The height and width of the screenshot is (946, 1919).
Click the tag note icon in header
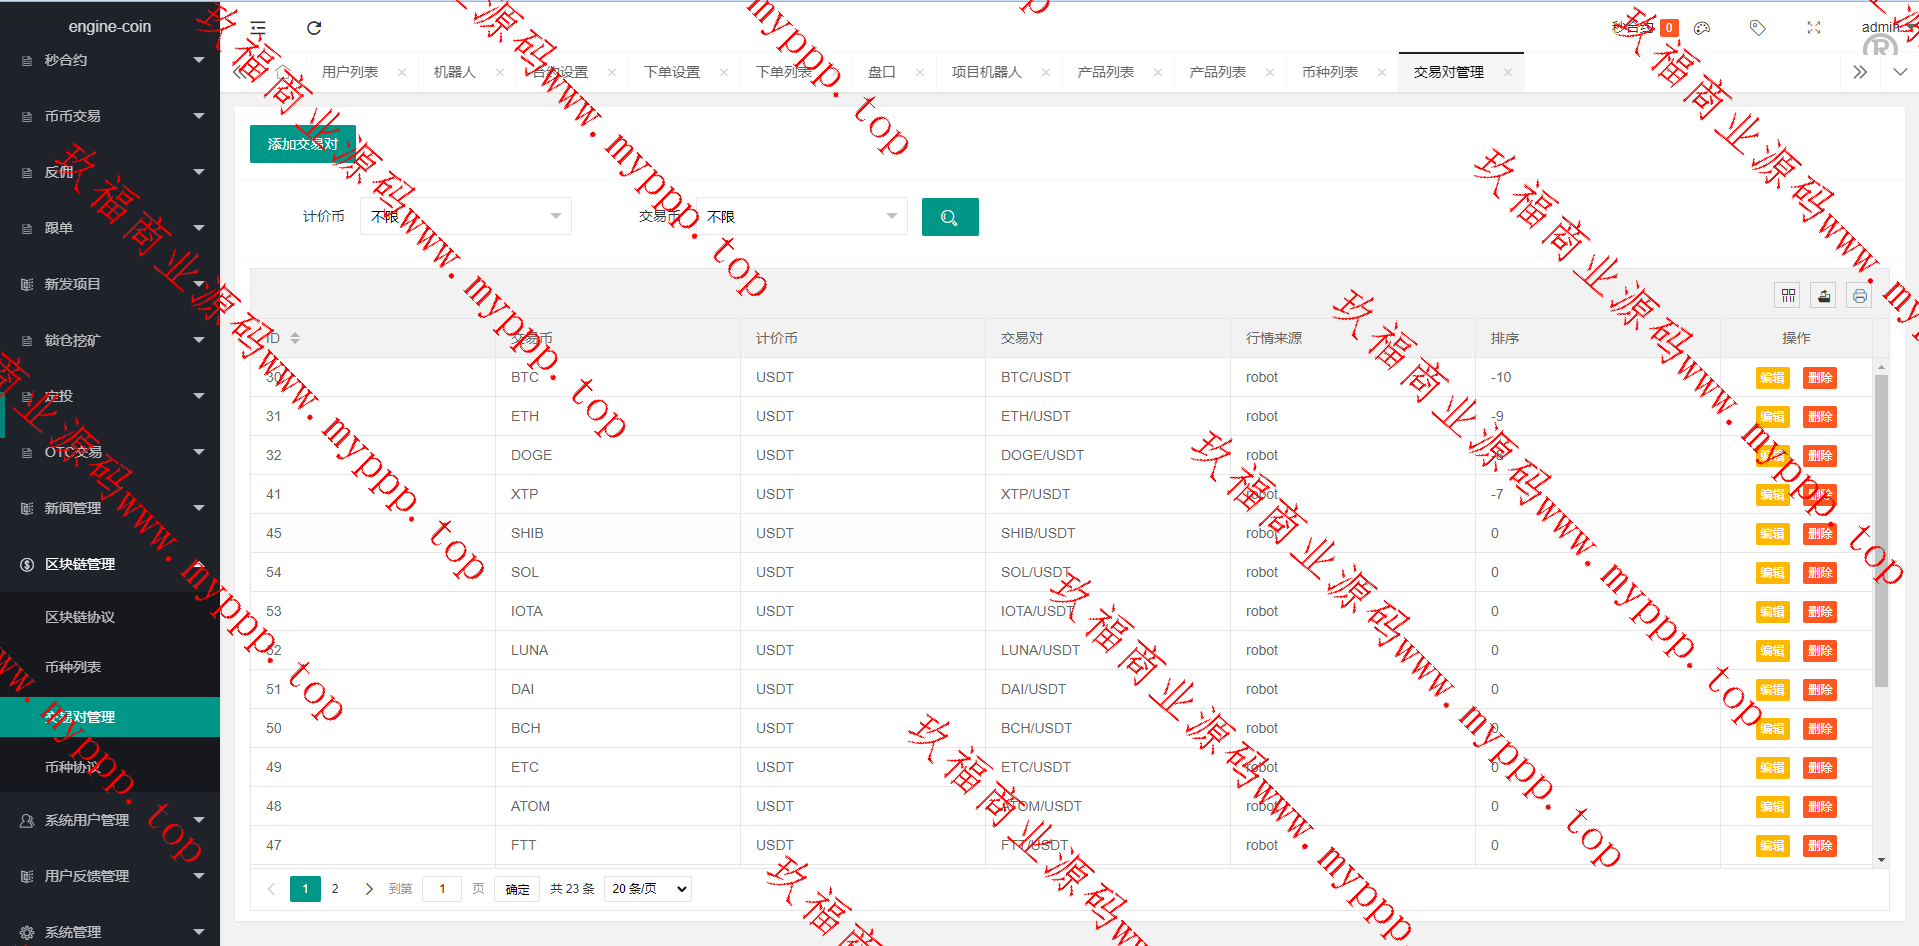pos(1757,28)
